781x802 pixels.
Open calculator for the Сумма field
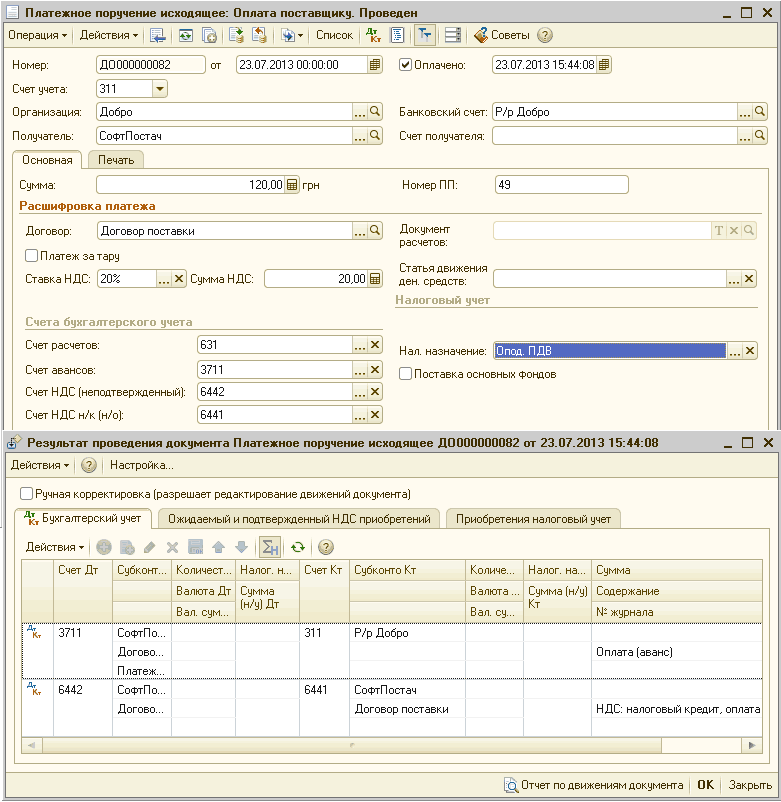[292, 184]
